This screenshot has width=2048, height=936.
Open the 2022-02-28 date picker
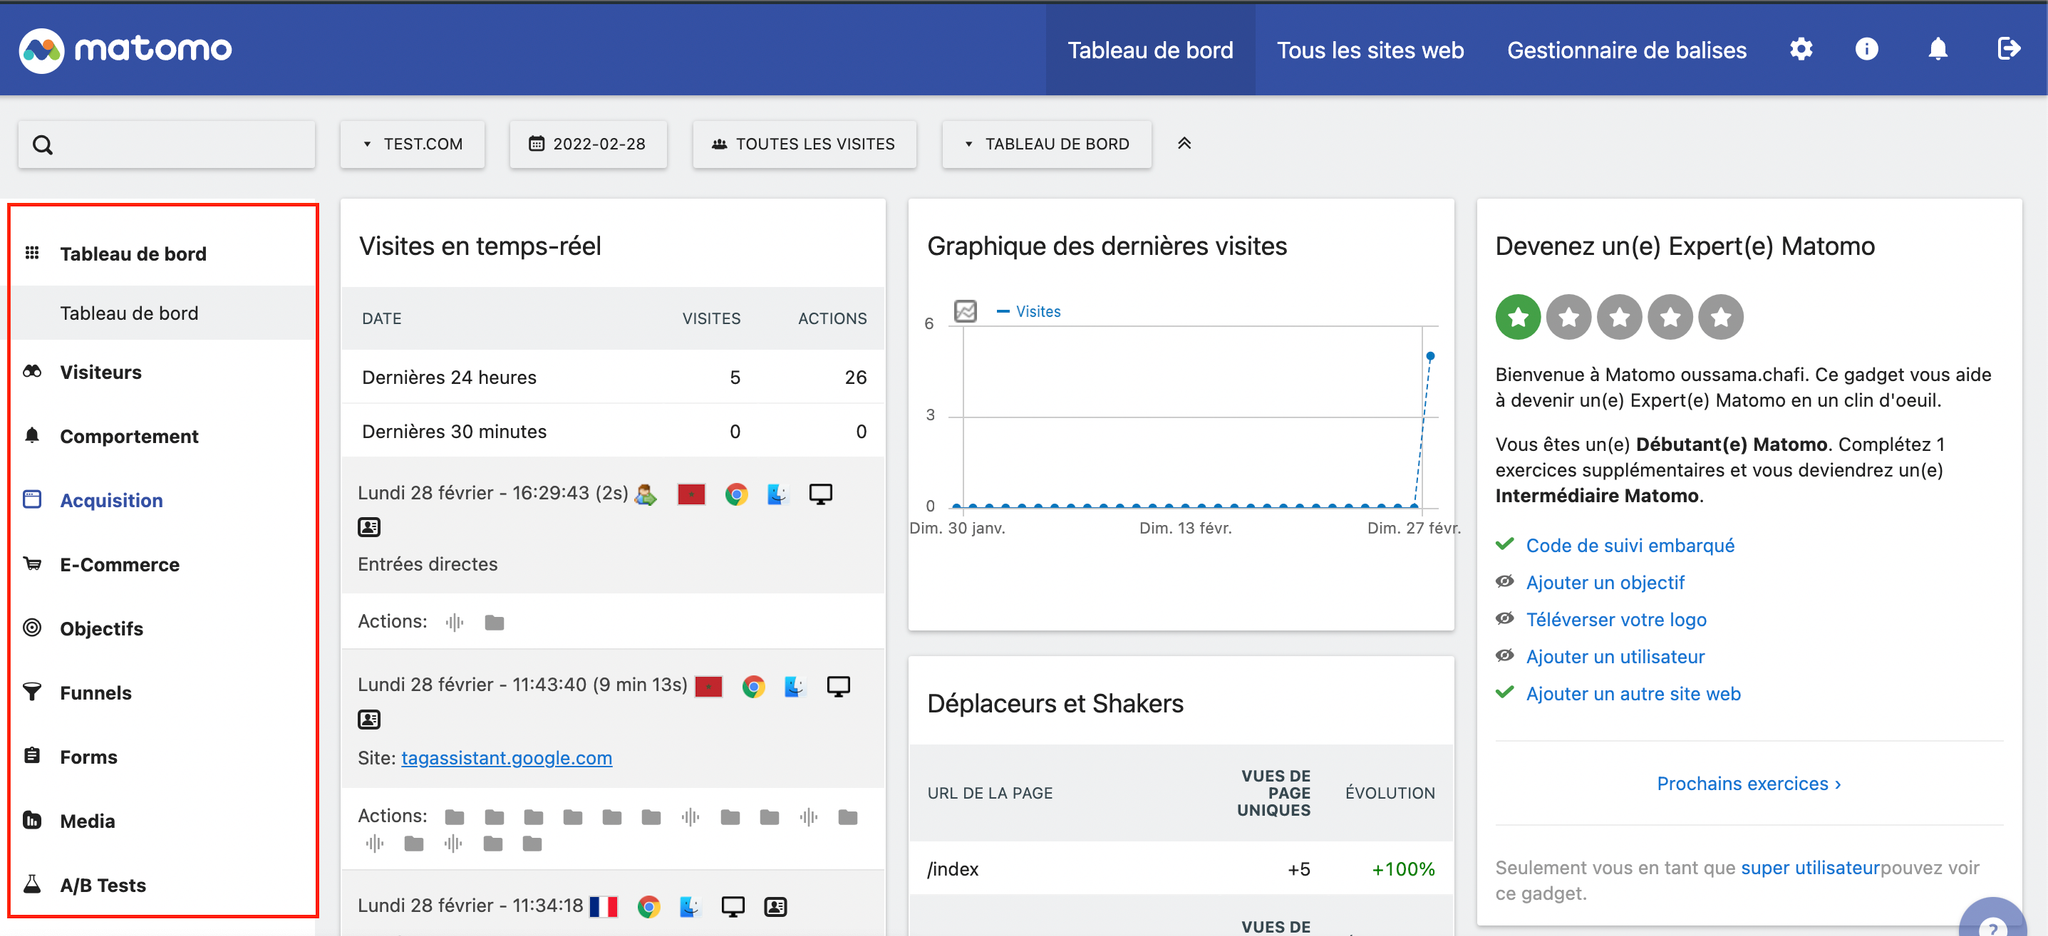point(588,144)
